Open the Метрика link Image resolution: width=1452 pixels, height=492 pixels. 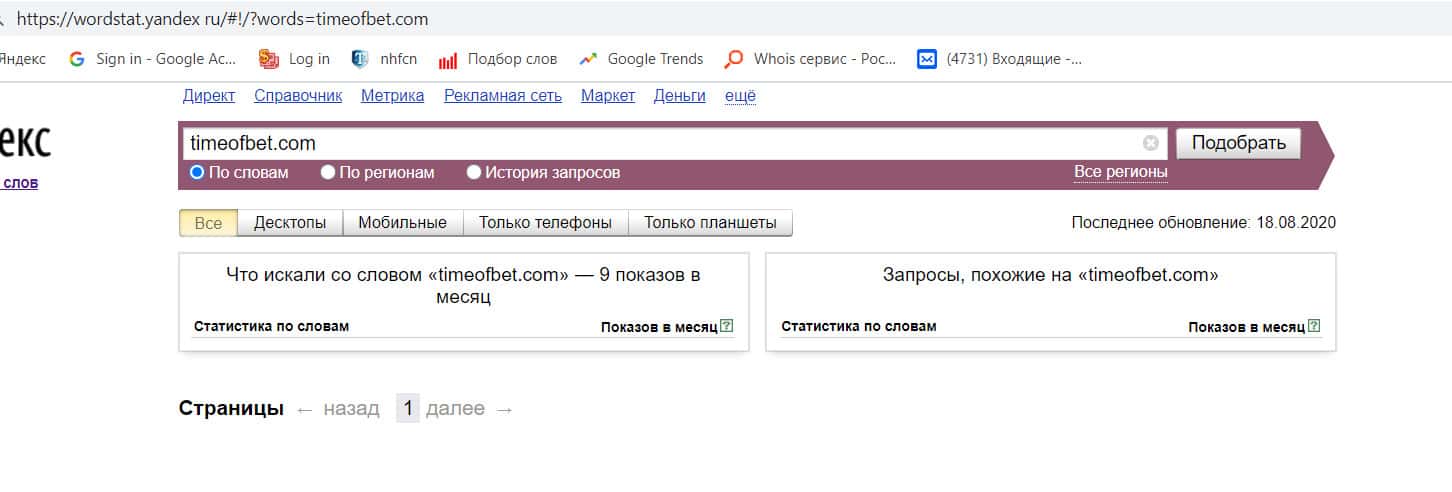[392, 96]
